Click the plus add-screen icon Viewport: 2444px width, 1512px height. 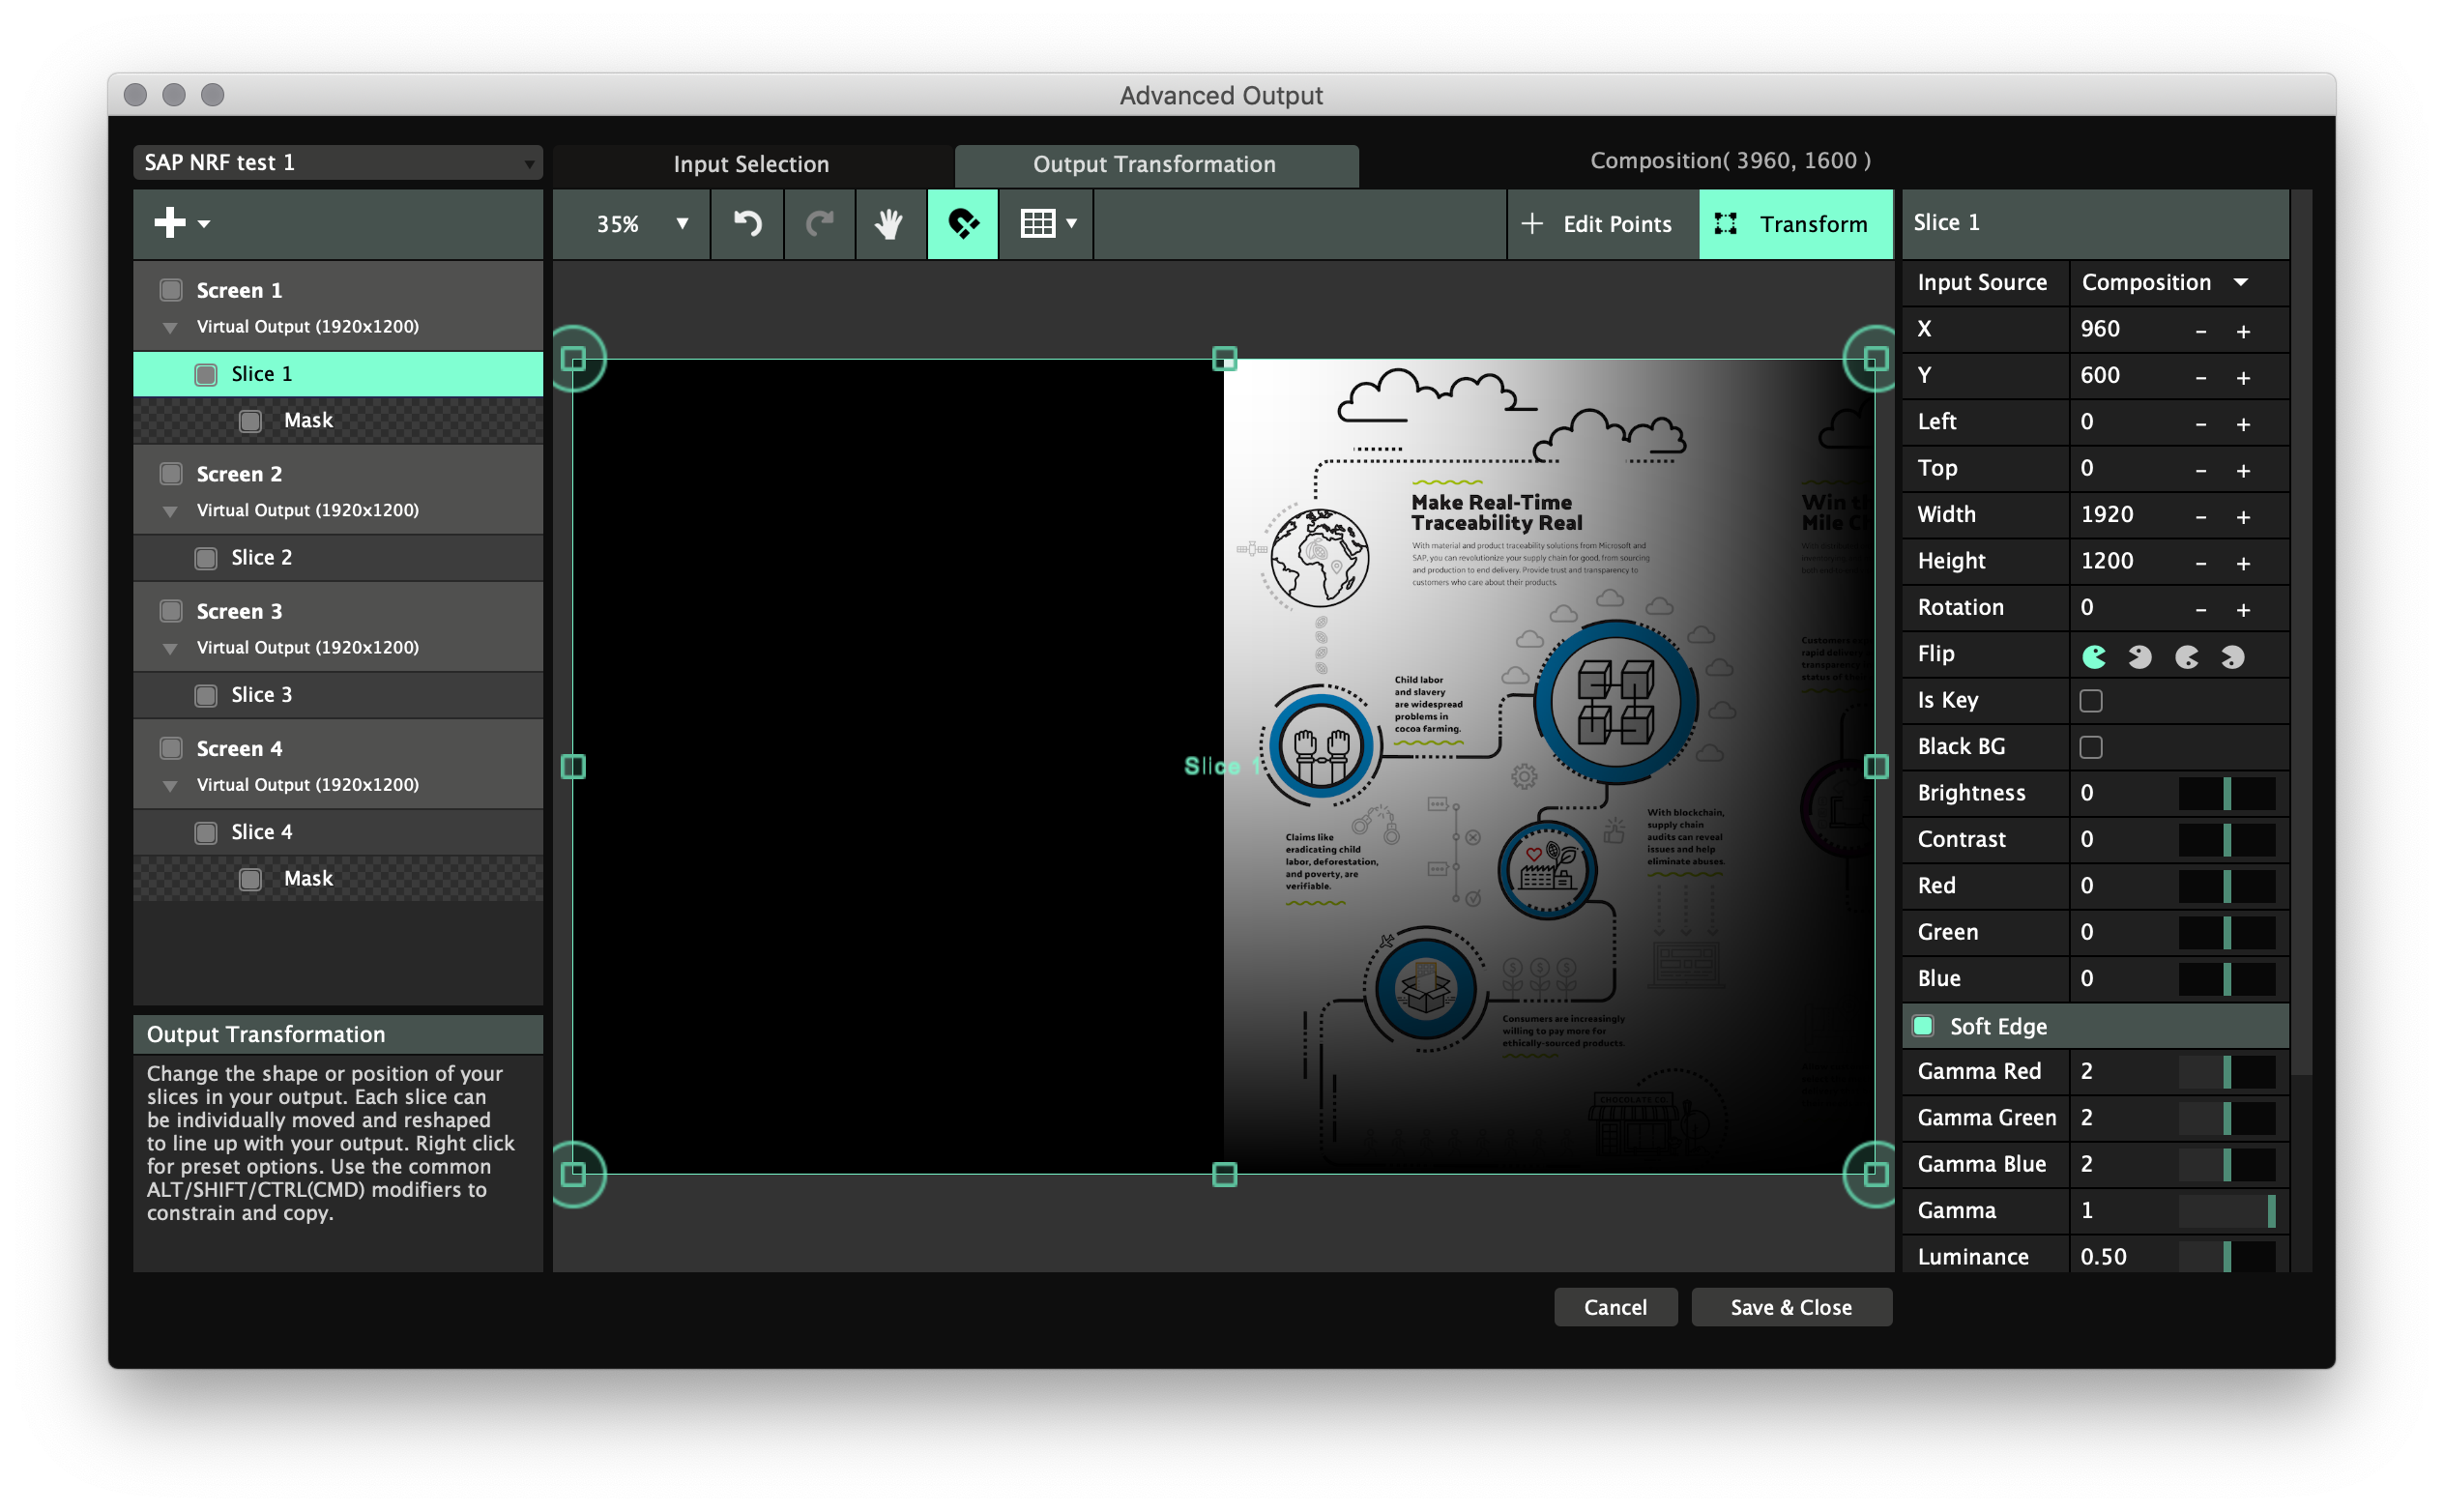click(x=170, y=223)
